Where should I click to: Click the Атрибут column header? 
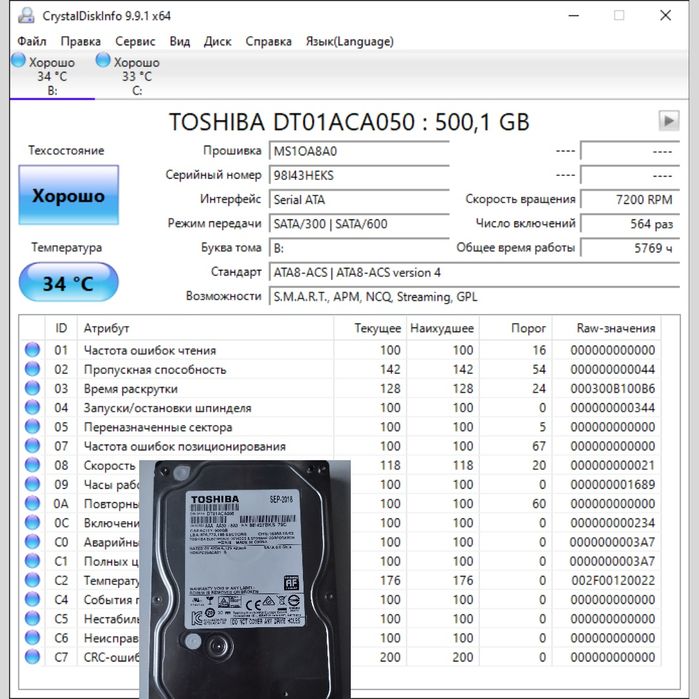click(205, 328)
